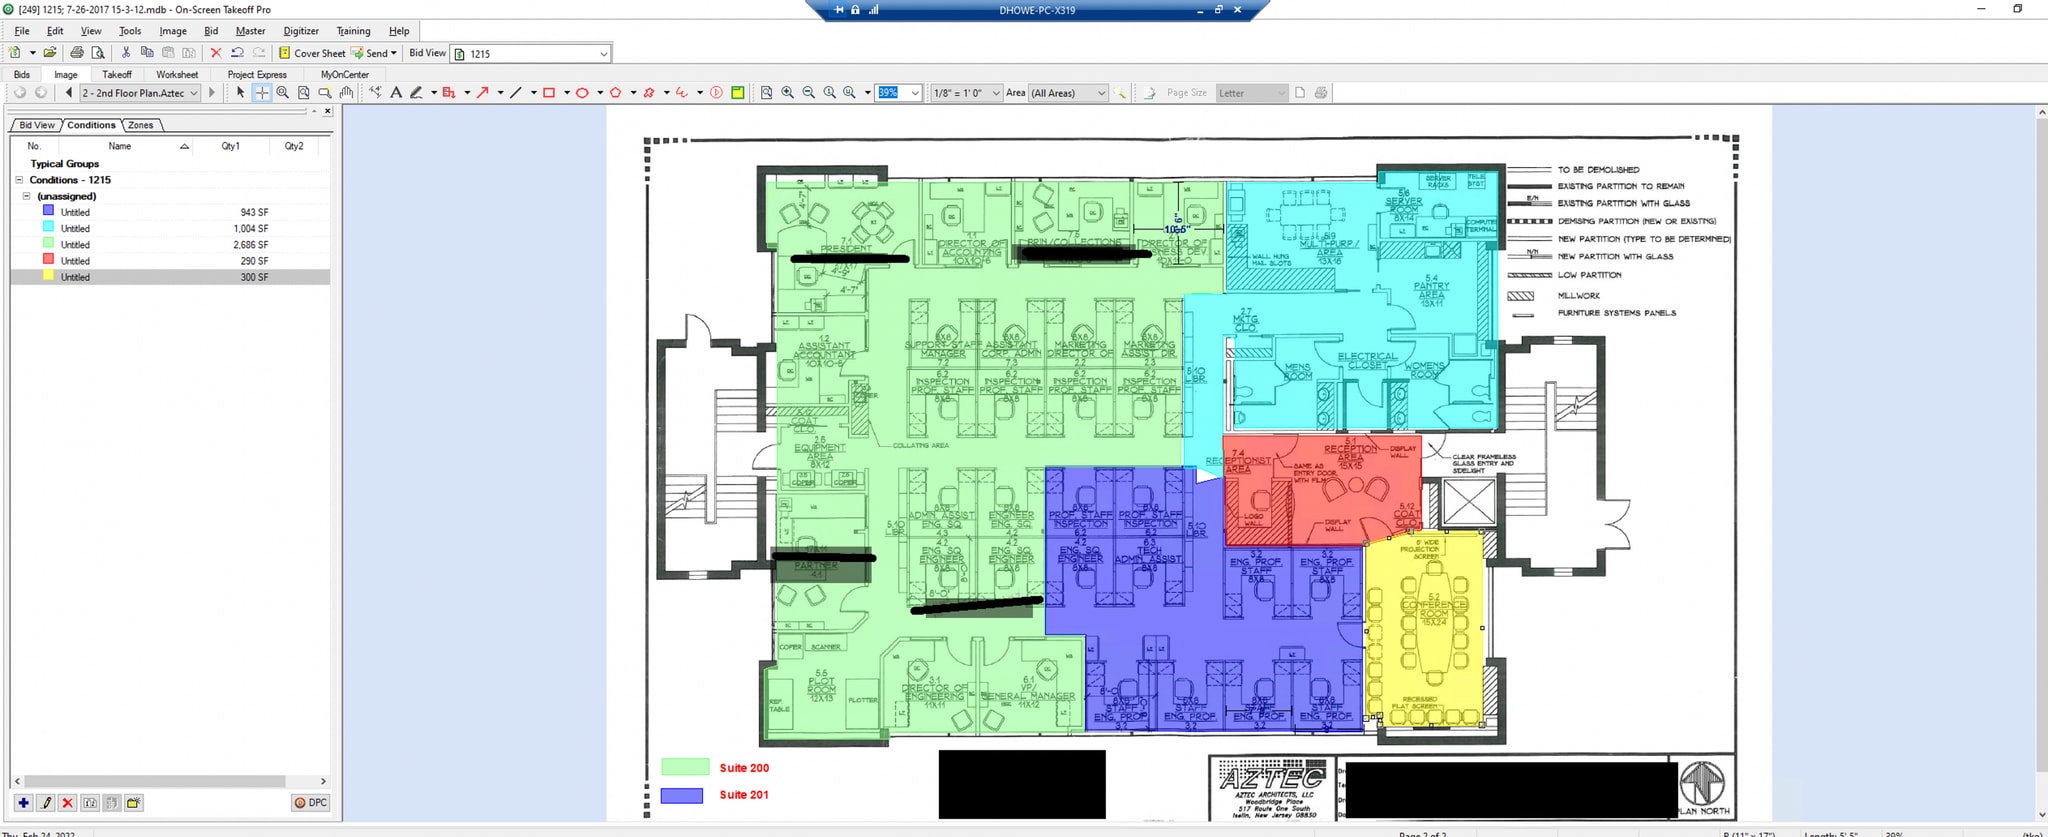The height and width of the screenshot is (837, 2048).
Task: Click the Print icon in the top toolbar
Action: [77, 53]
